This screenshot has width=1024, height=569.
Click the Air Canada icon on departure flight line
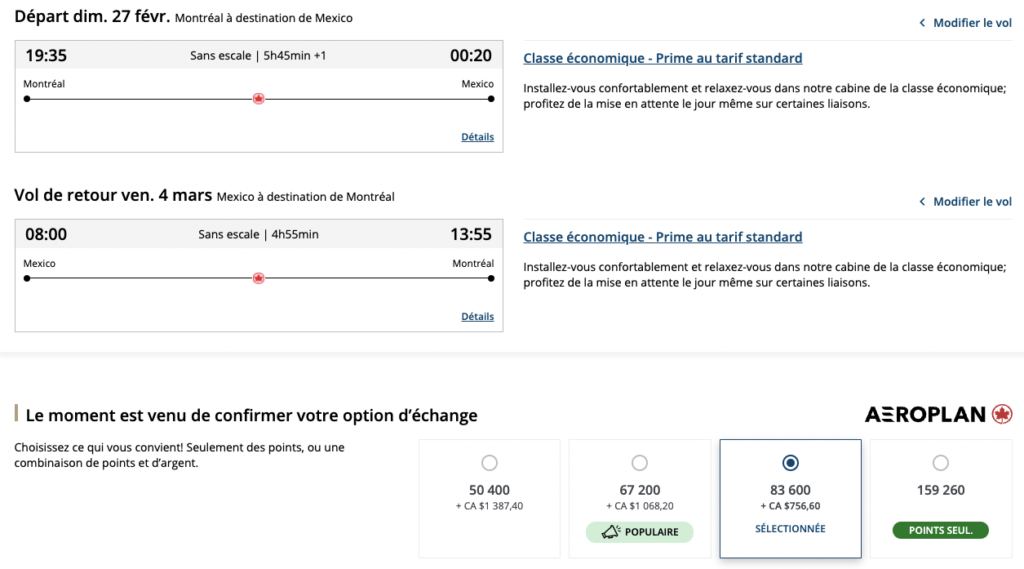[x=259, y=99]
